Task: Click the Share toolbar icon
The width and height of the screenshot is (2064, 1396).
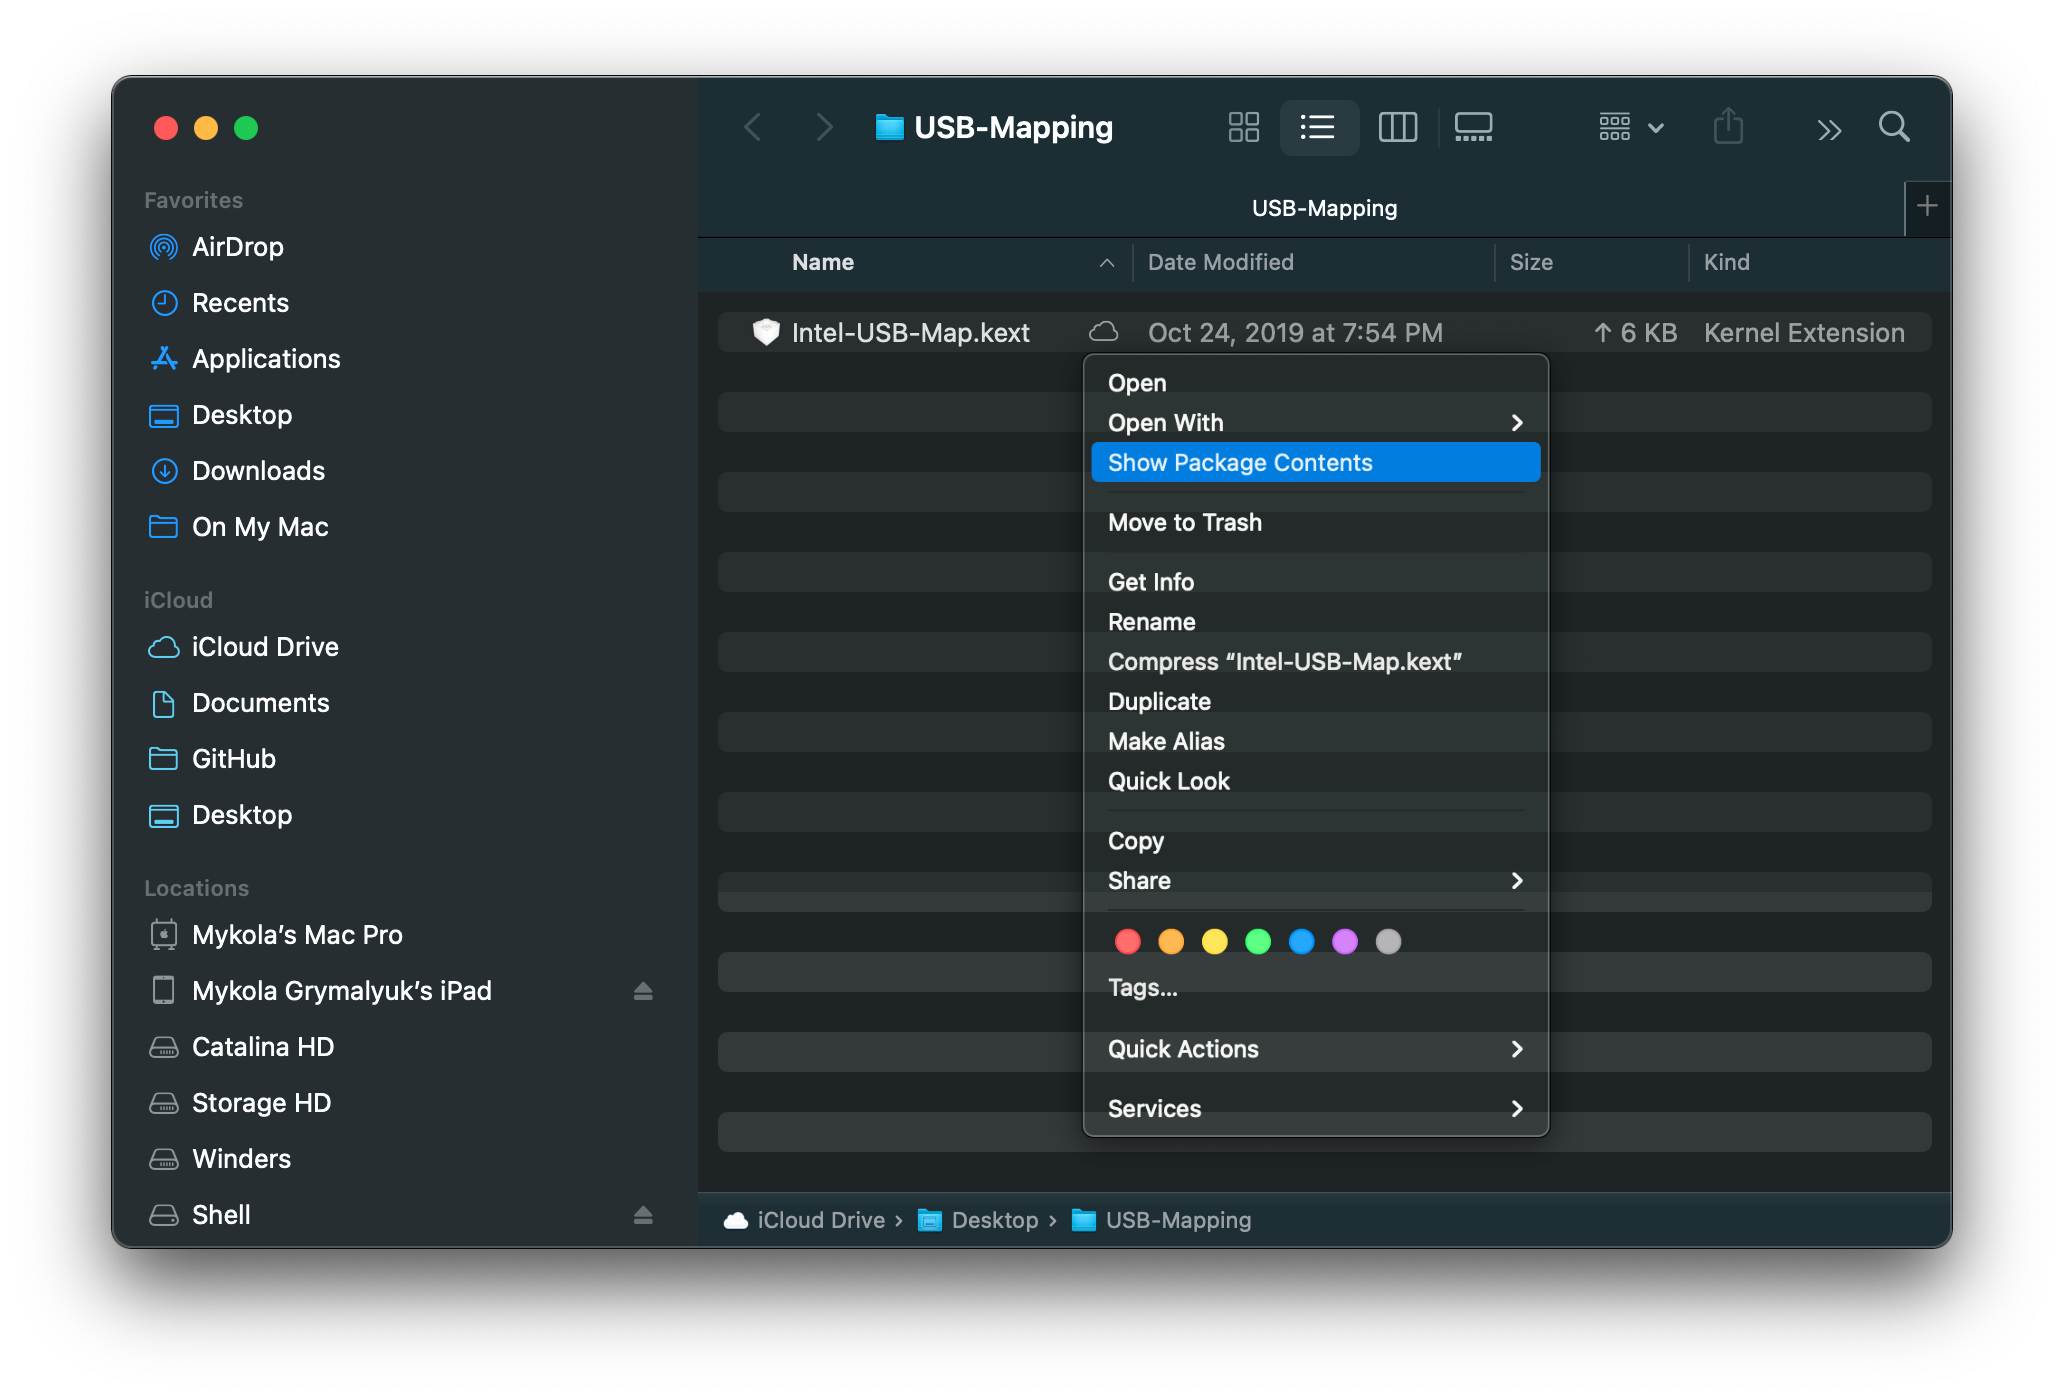Action: click(1727, 127)
